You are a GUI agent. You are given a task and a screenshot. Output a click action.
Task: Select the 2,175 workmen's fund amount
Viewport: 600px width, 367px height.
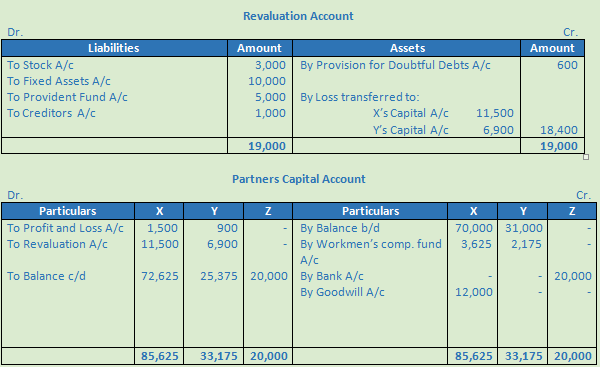point(527,244)
